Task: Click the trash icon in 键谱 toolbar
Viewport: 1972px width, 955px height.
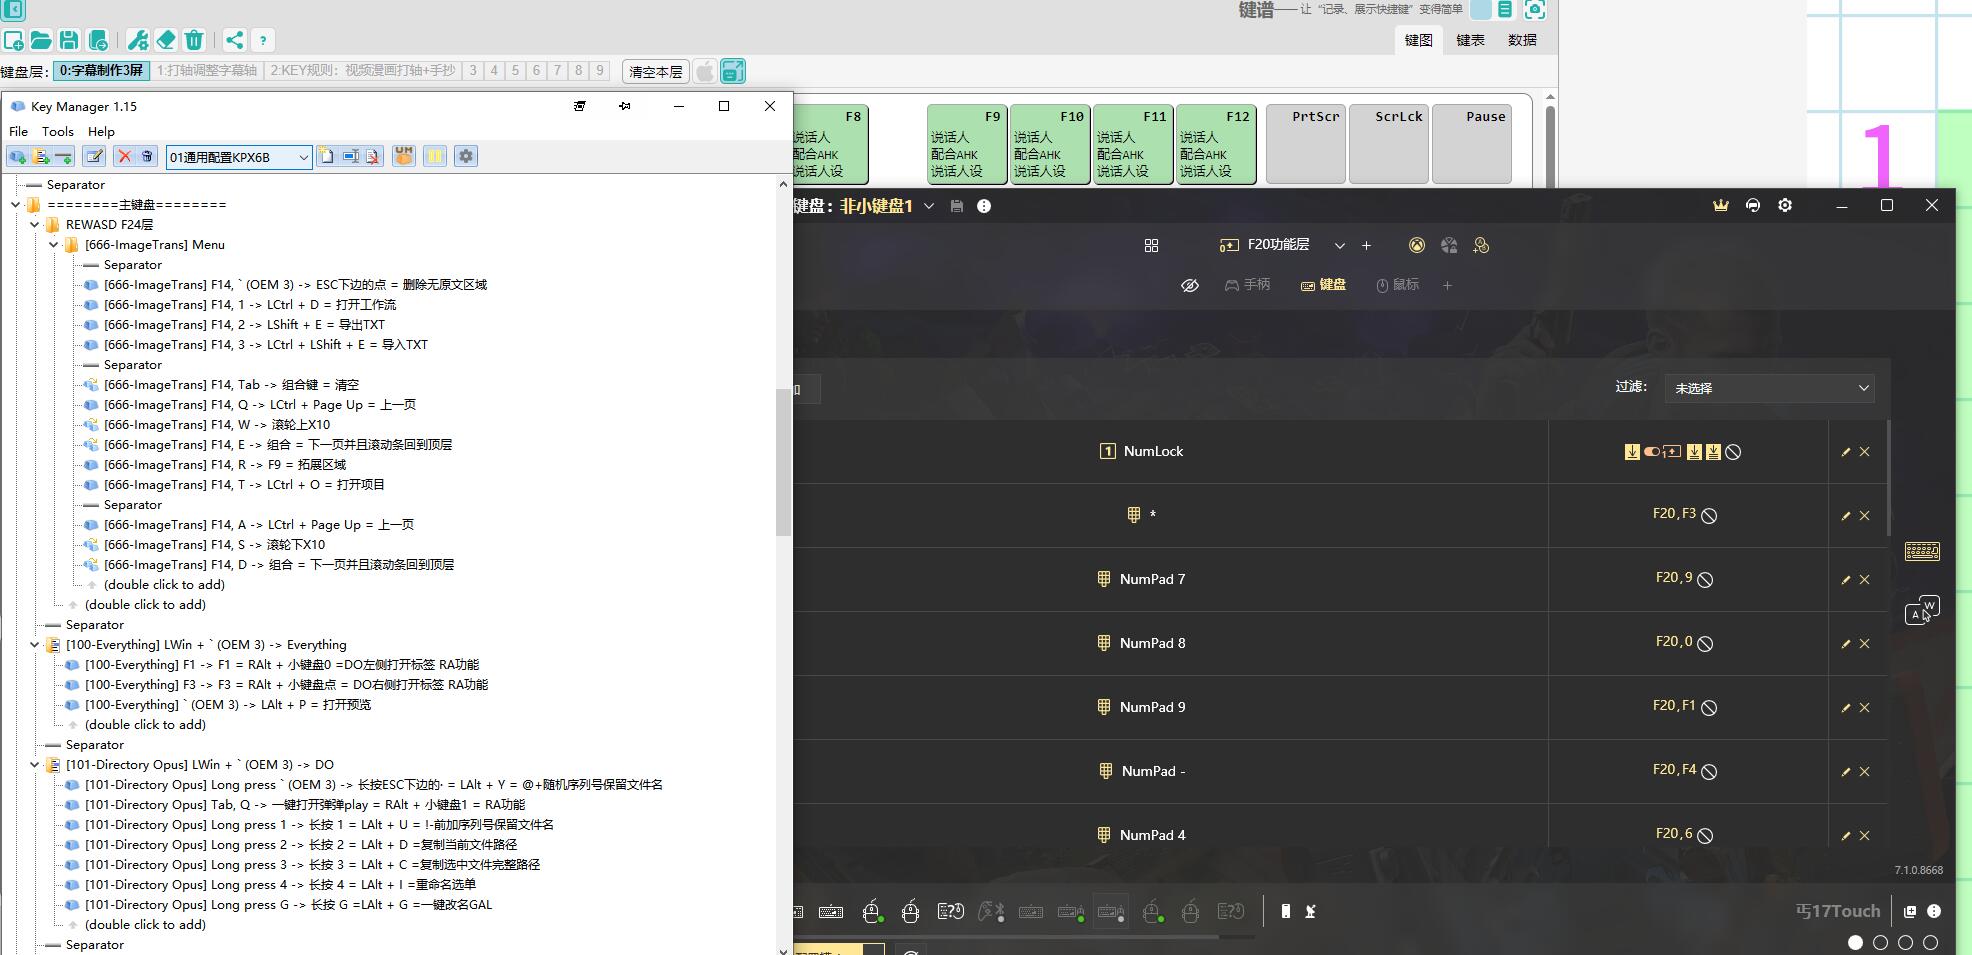Action: point(194,40)
